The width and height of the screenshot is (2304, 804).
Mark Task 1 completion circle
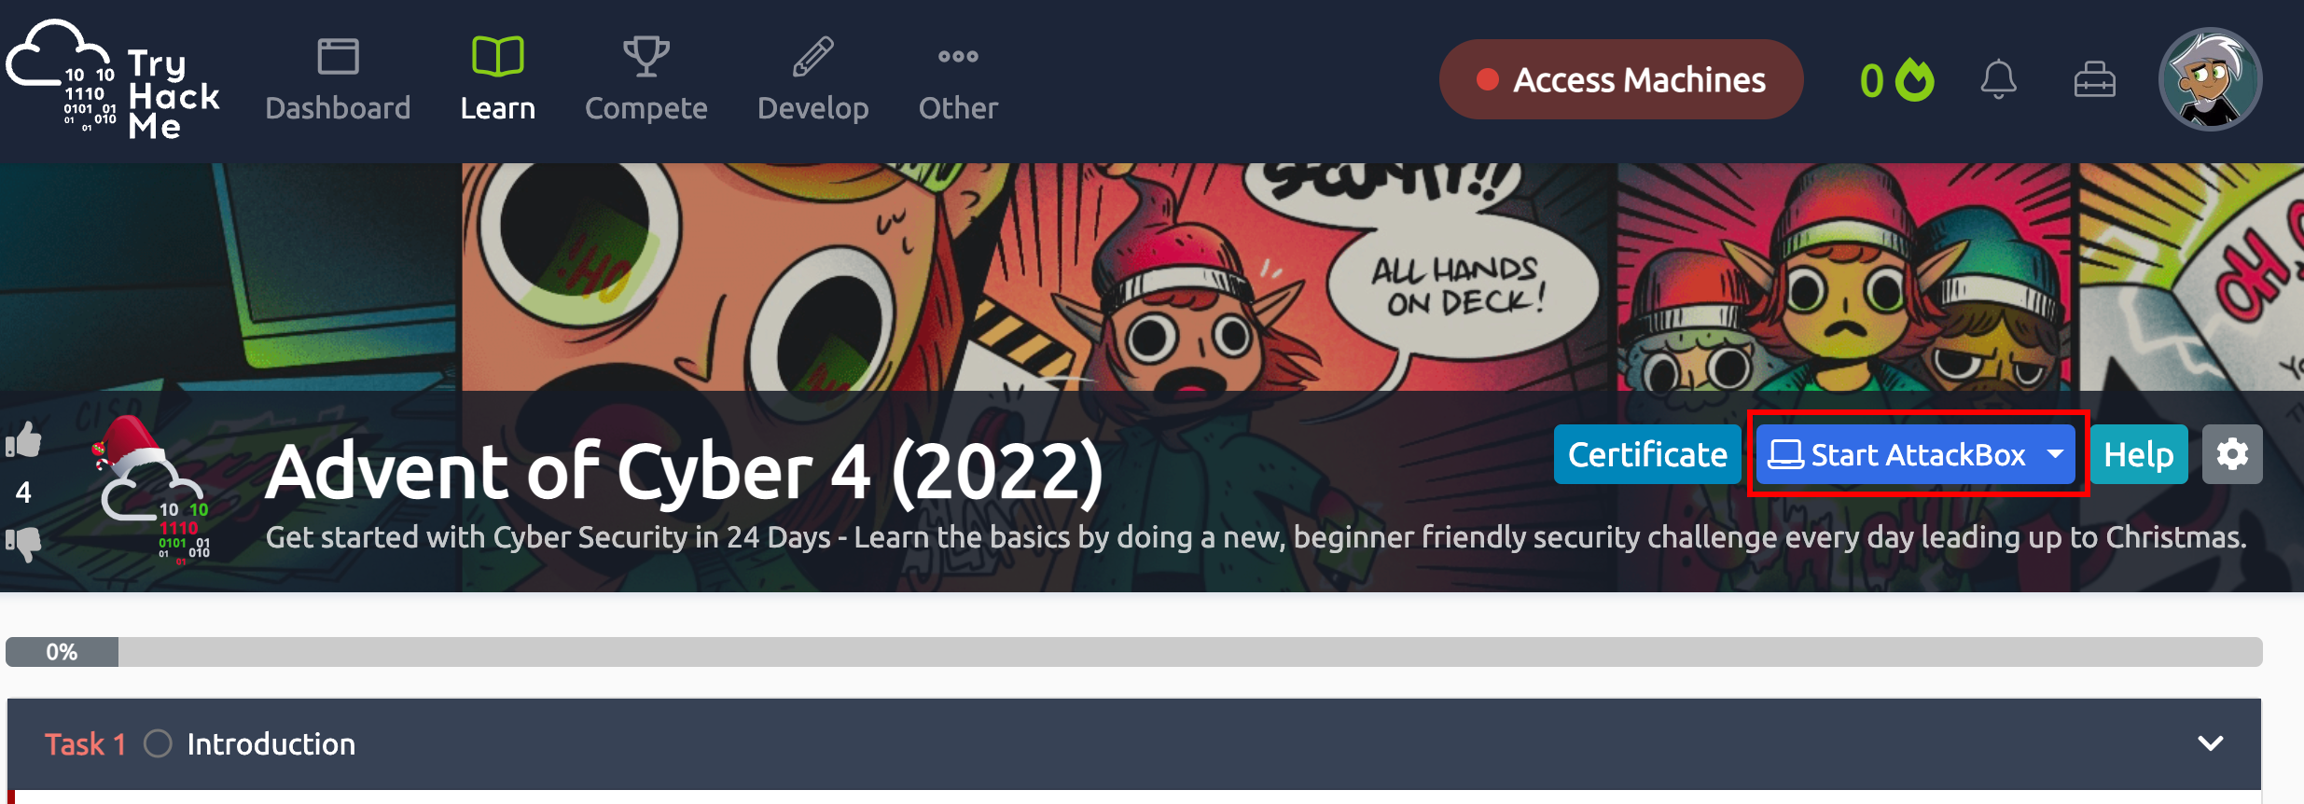click(x=158, y=744)
